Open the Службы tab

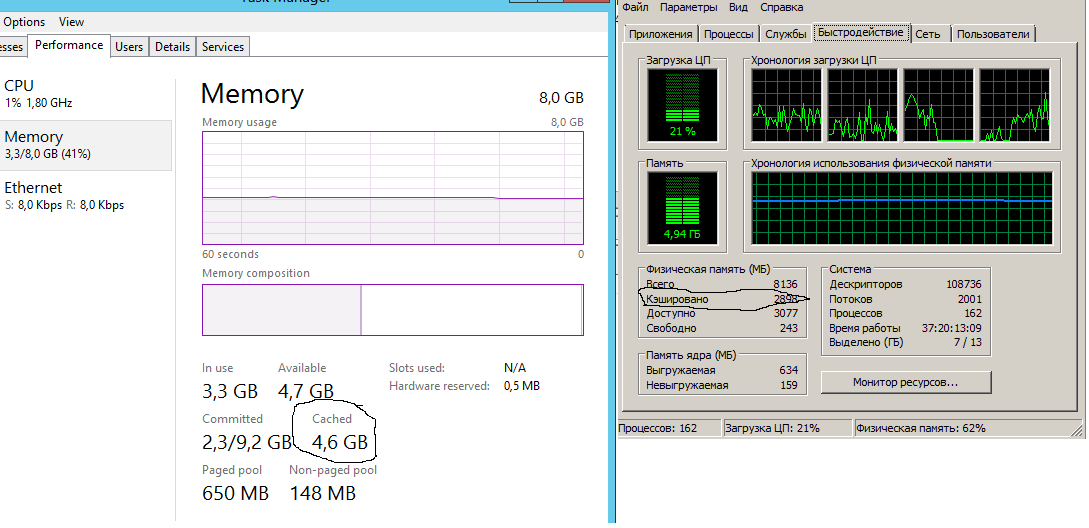click(x=786, y=34)
